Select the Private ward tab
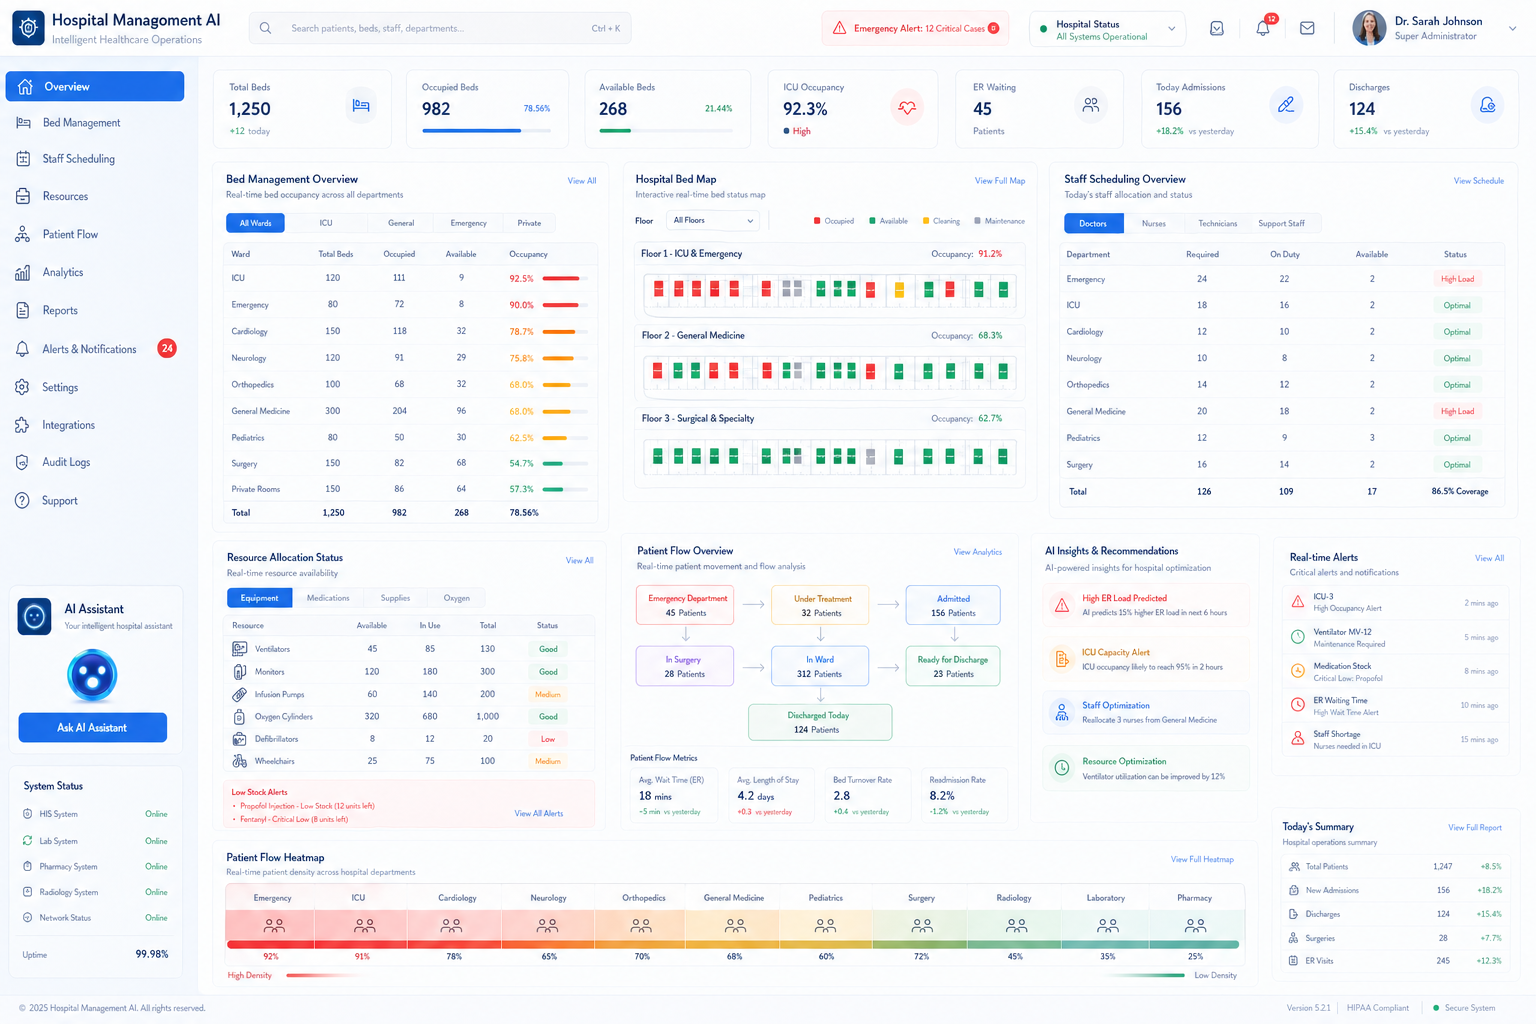 click(x=529, y=223)
